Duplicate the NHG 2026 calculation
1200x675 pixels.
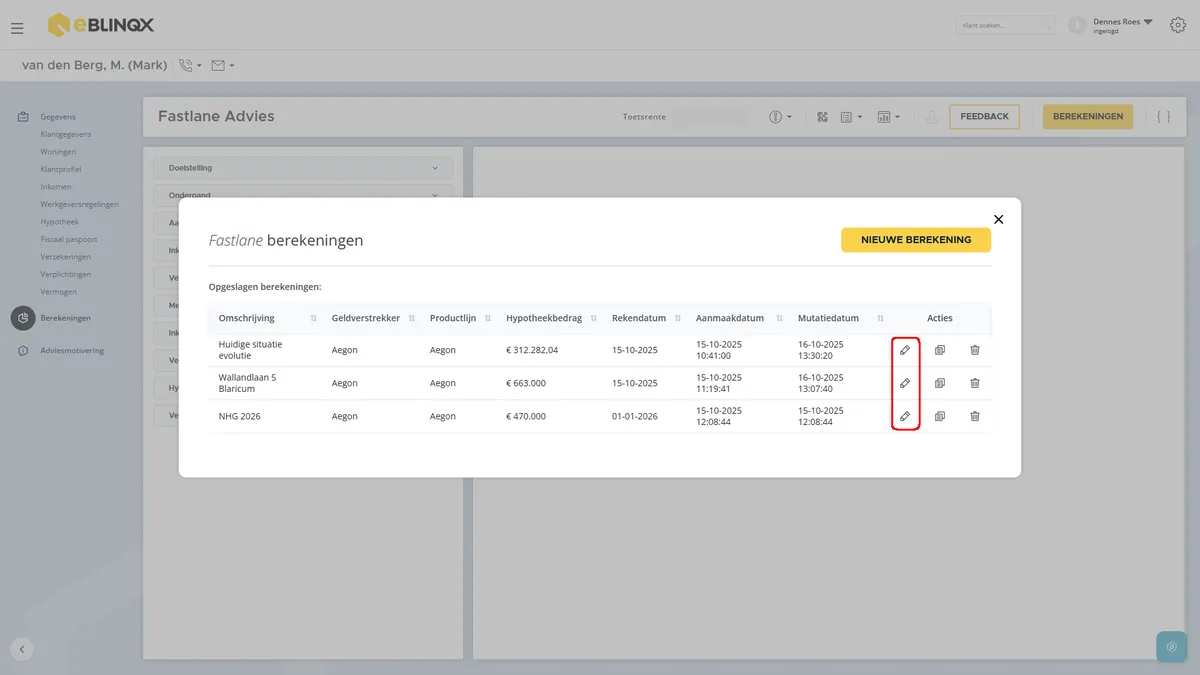(x=940, y=416)
